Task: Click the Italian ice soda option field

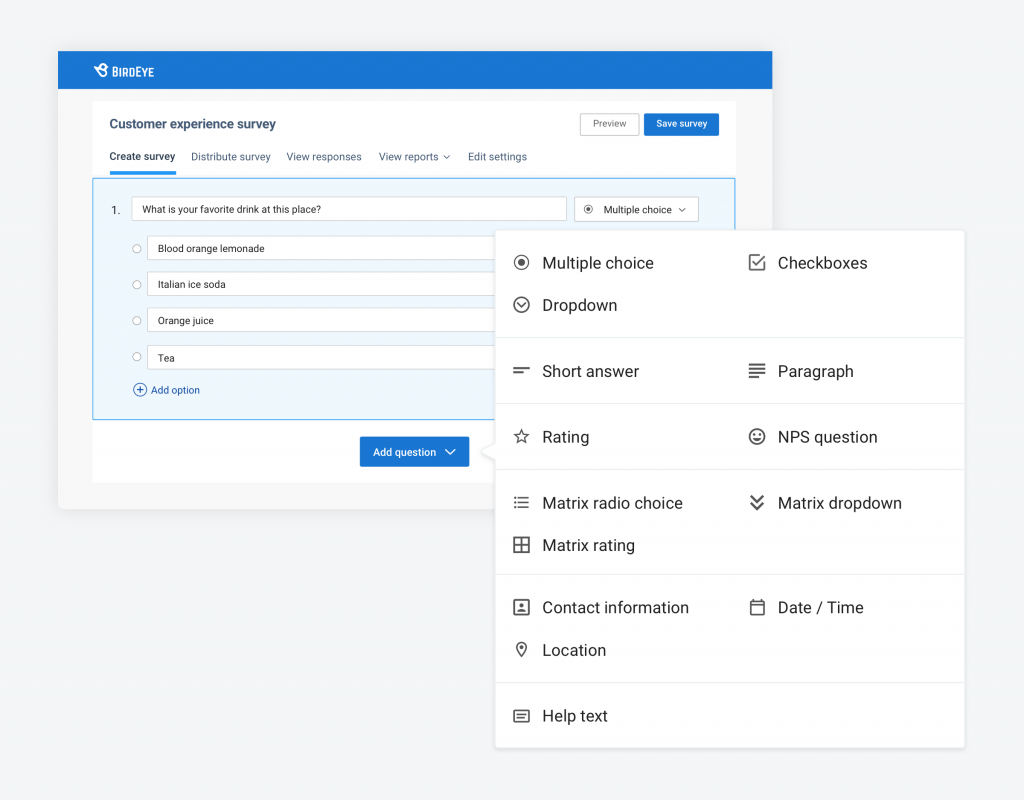Action: click(x=321, y=284)
